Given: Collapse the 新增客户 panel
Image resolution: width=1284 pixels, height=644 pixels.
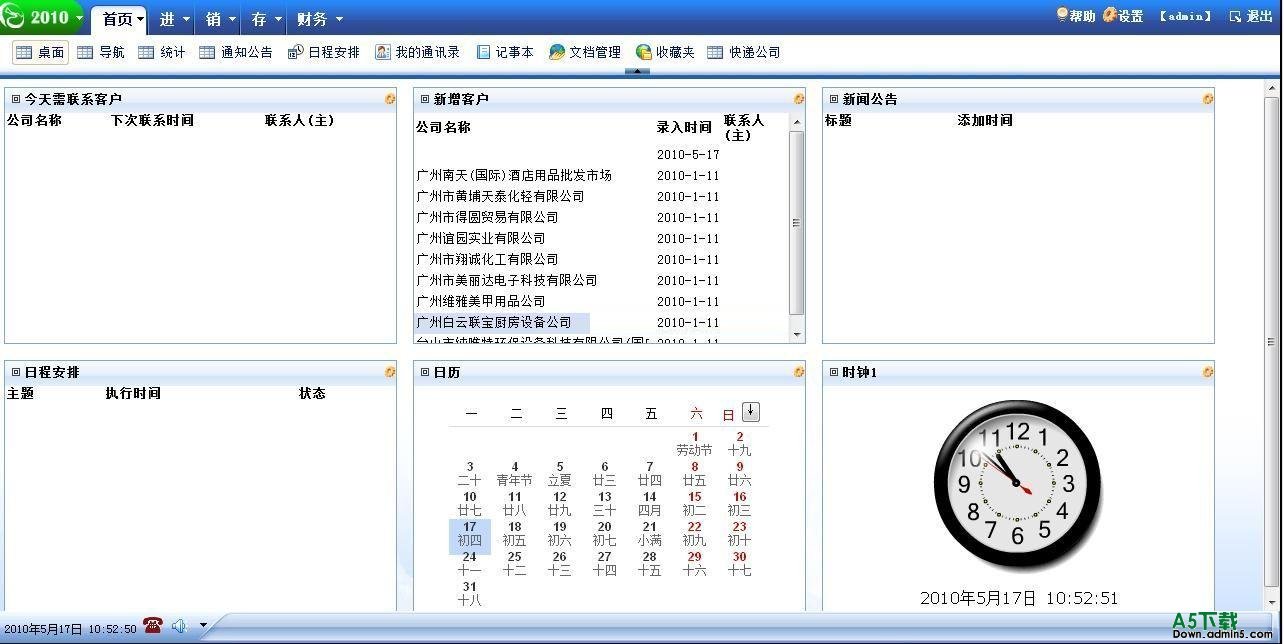Looking at the screenshot, I should pyautogui.click(x=425, y=99).
